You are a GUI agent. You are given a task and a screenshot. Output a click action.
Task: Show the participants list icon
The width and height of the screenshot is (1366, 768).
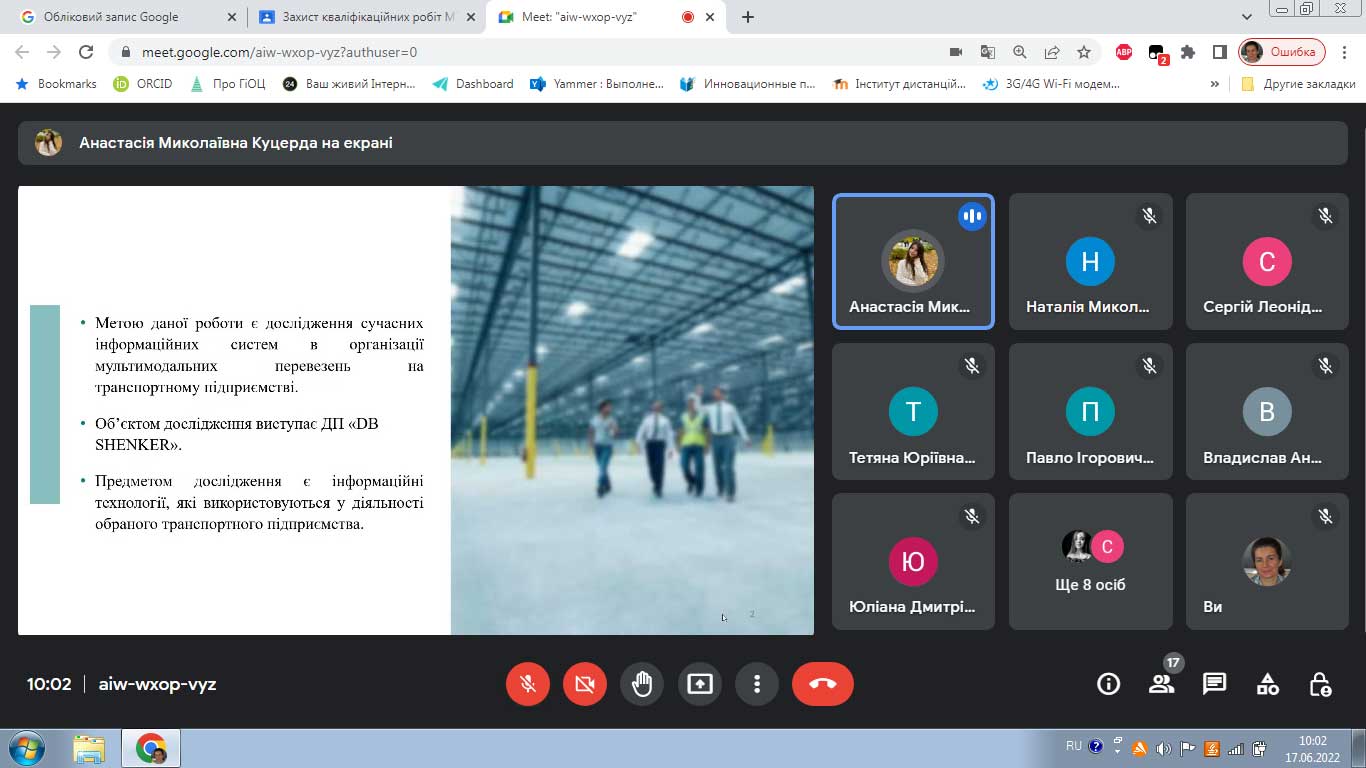1161,684
